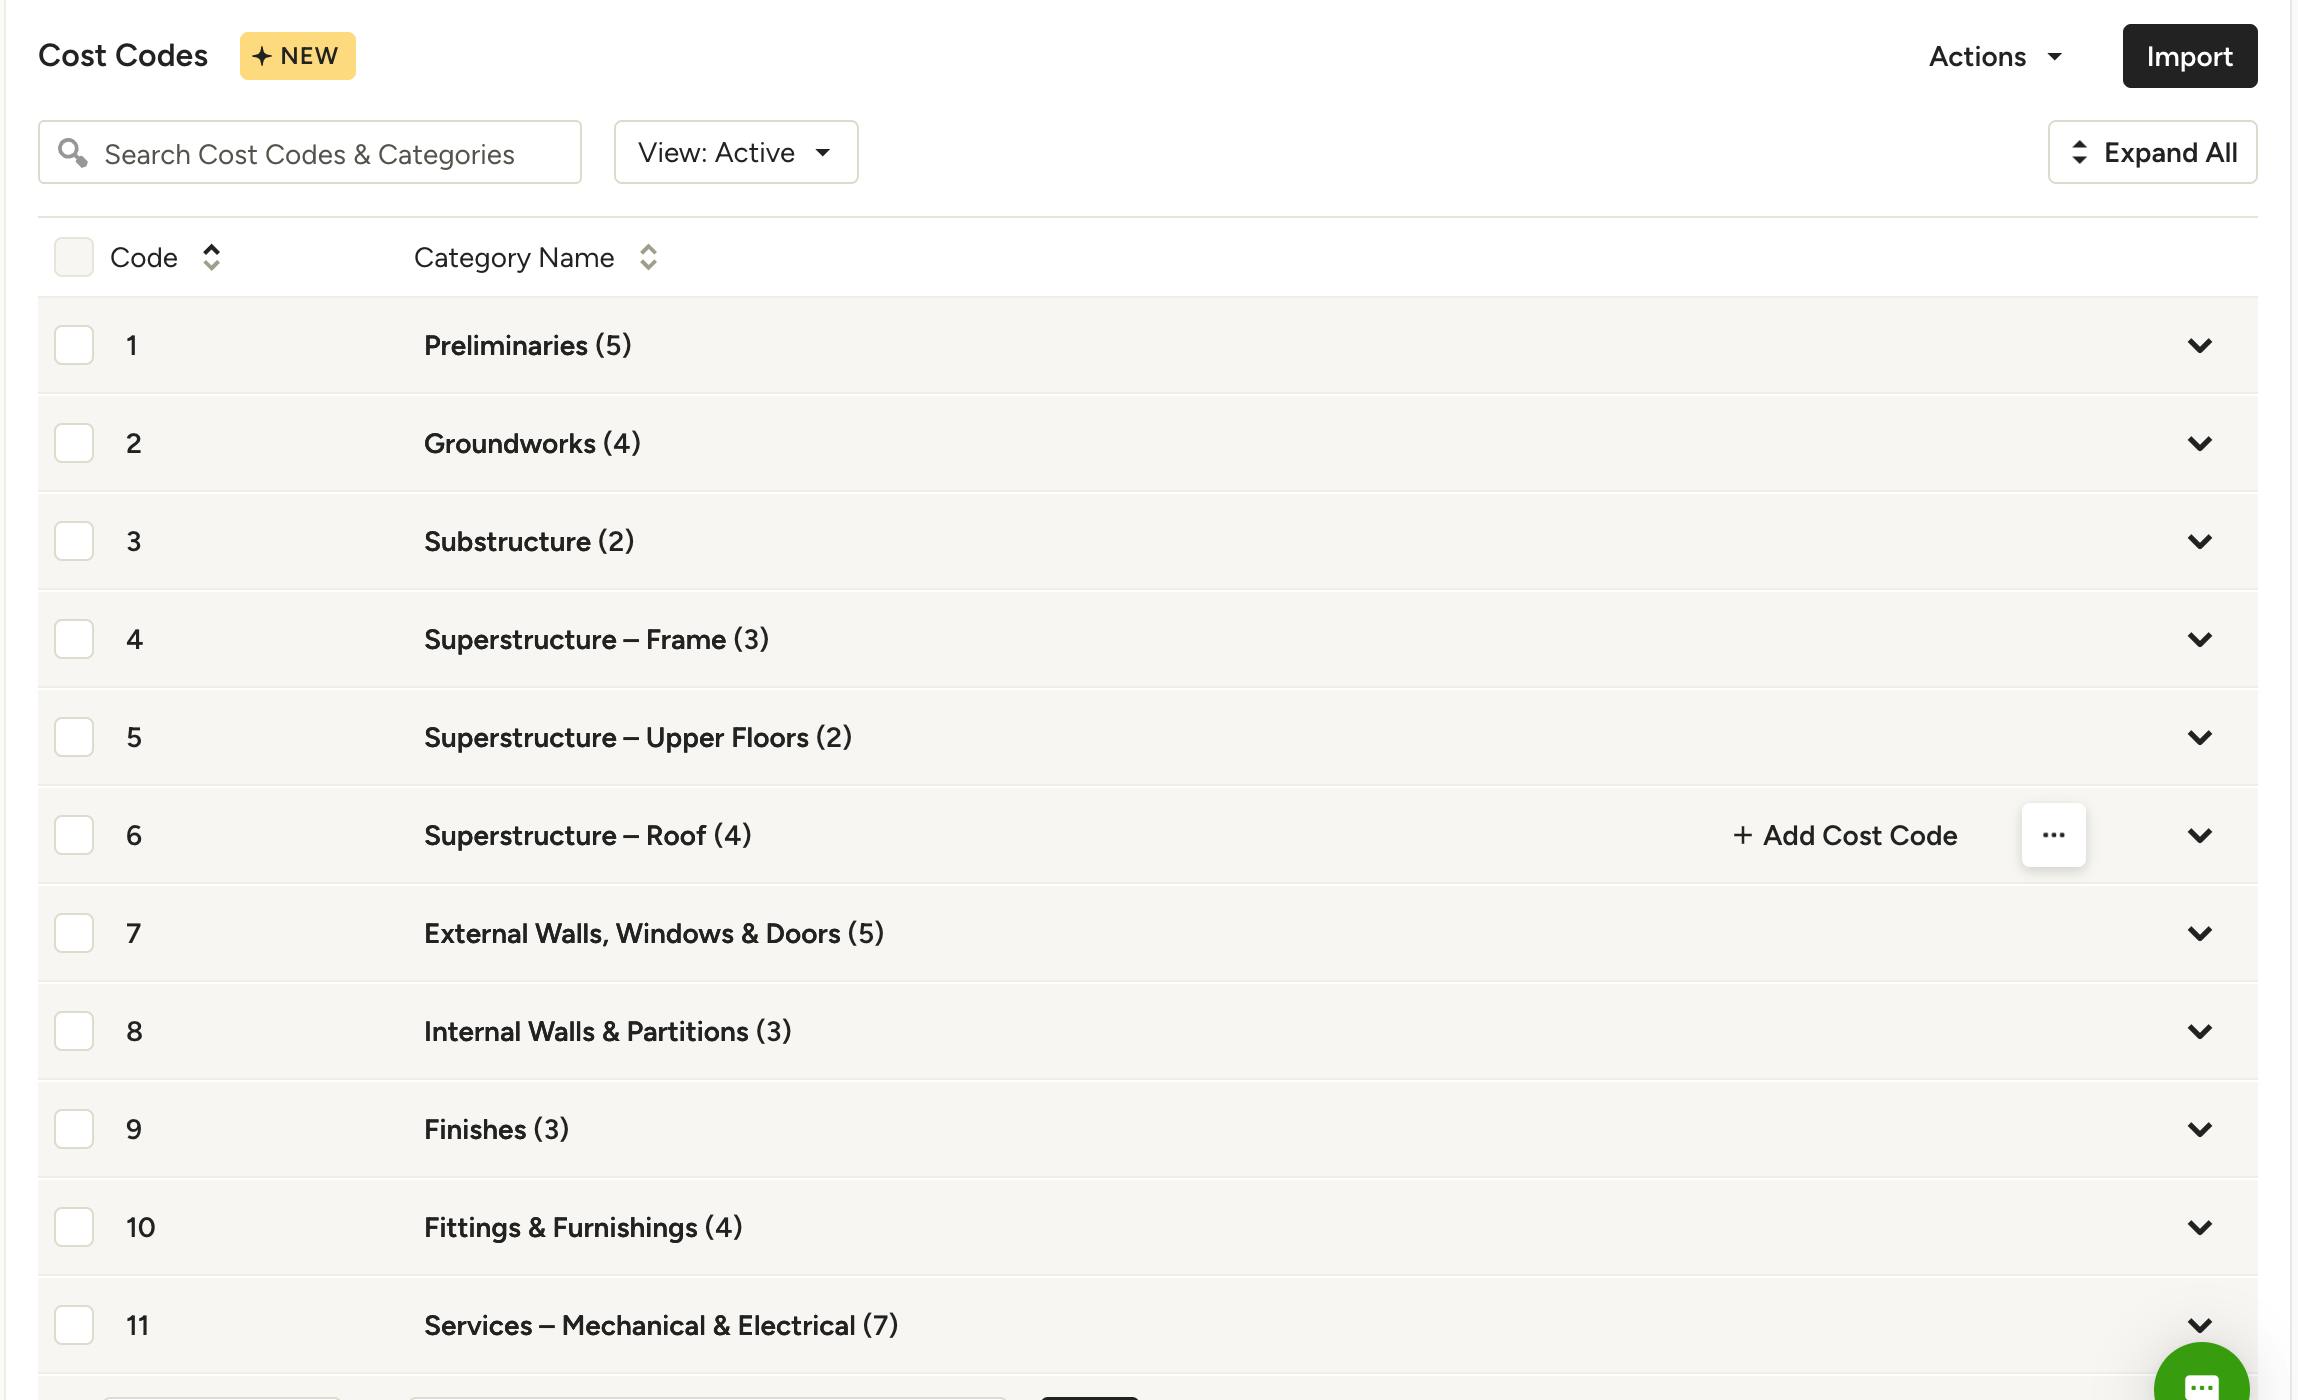The height and width of the screenshot is (1400, 2298).
Task: Expand External Walls, Windows & Doors chevron
Action: pos(2199,934)
